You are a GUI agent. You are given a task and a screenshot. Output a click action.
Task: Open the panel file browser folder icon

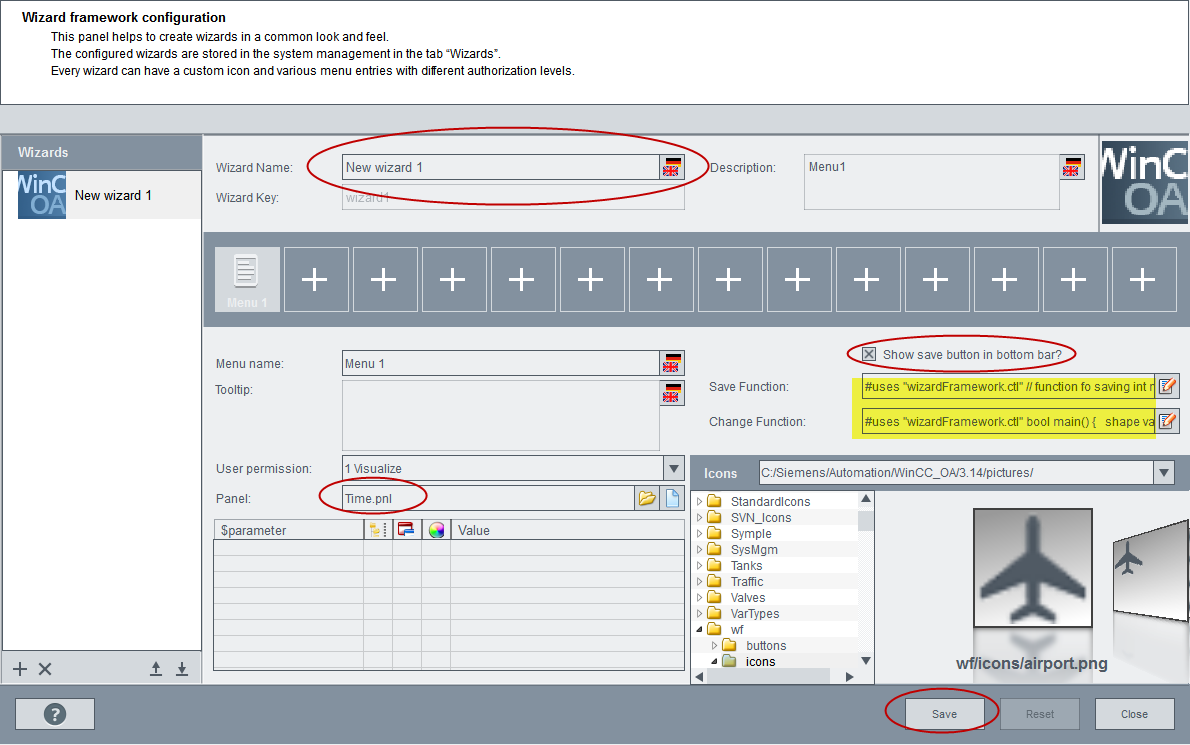click(646, 498)
